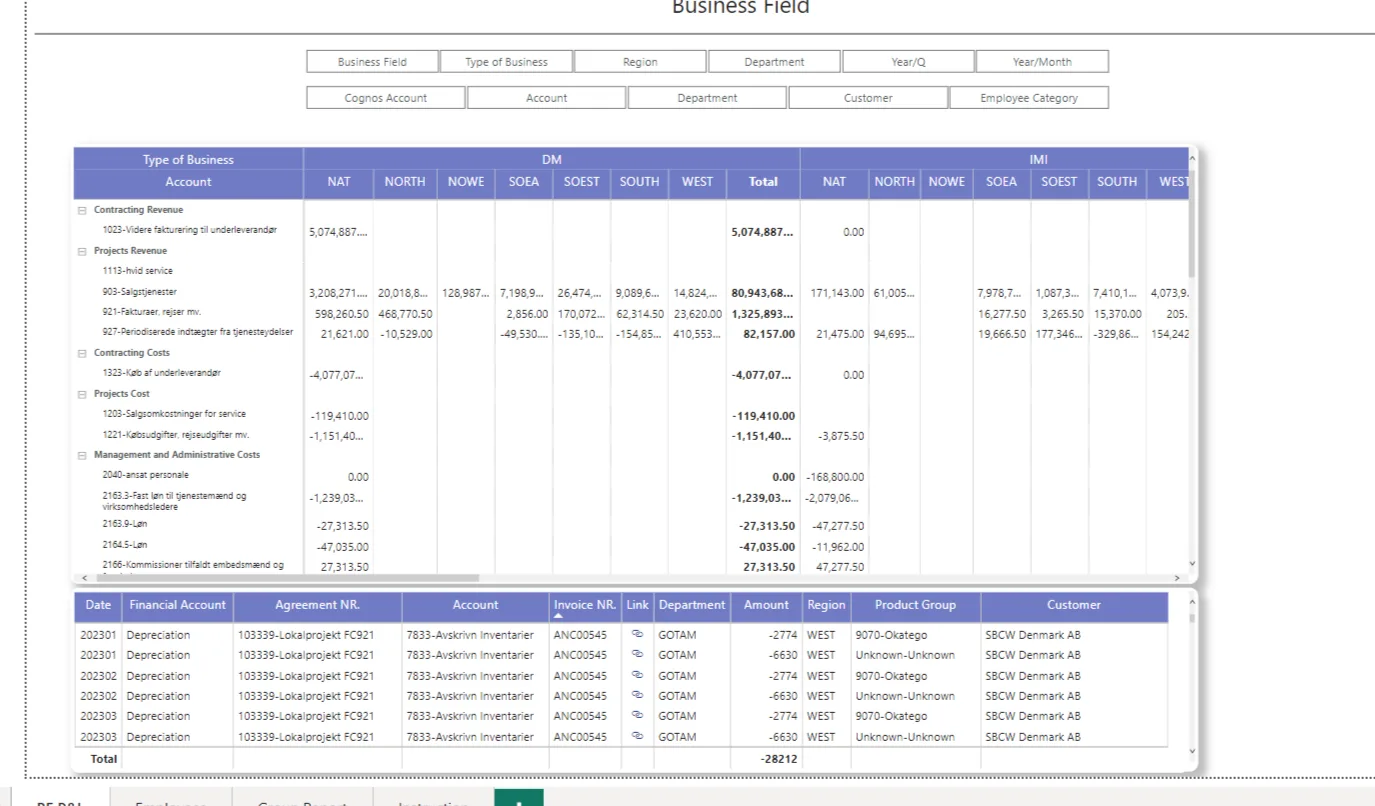Sort details table by Amount header
The height and width of the screenshot is (806, 1375).
[x=766, y=605]
